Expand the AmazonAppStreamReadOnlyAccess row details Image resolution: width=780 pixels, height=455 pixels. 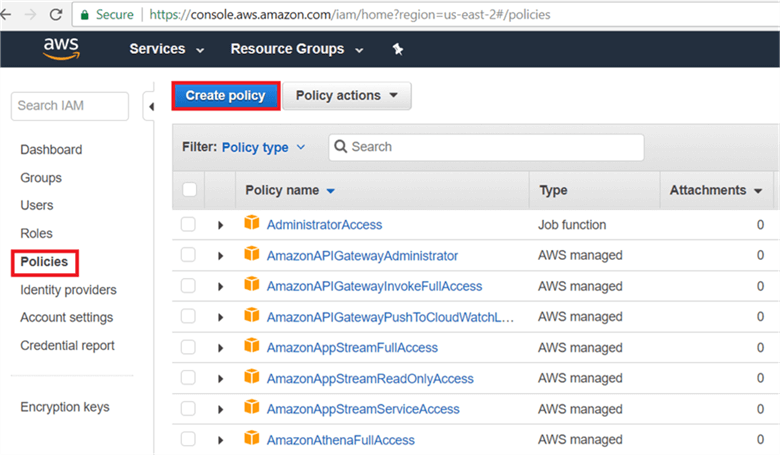[x=220, y=379]
